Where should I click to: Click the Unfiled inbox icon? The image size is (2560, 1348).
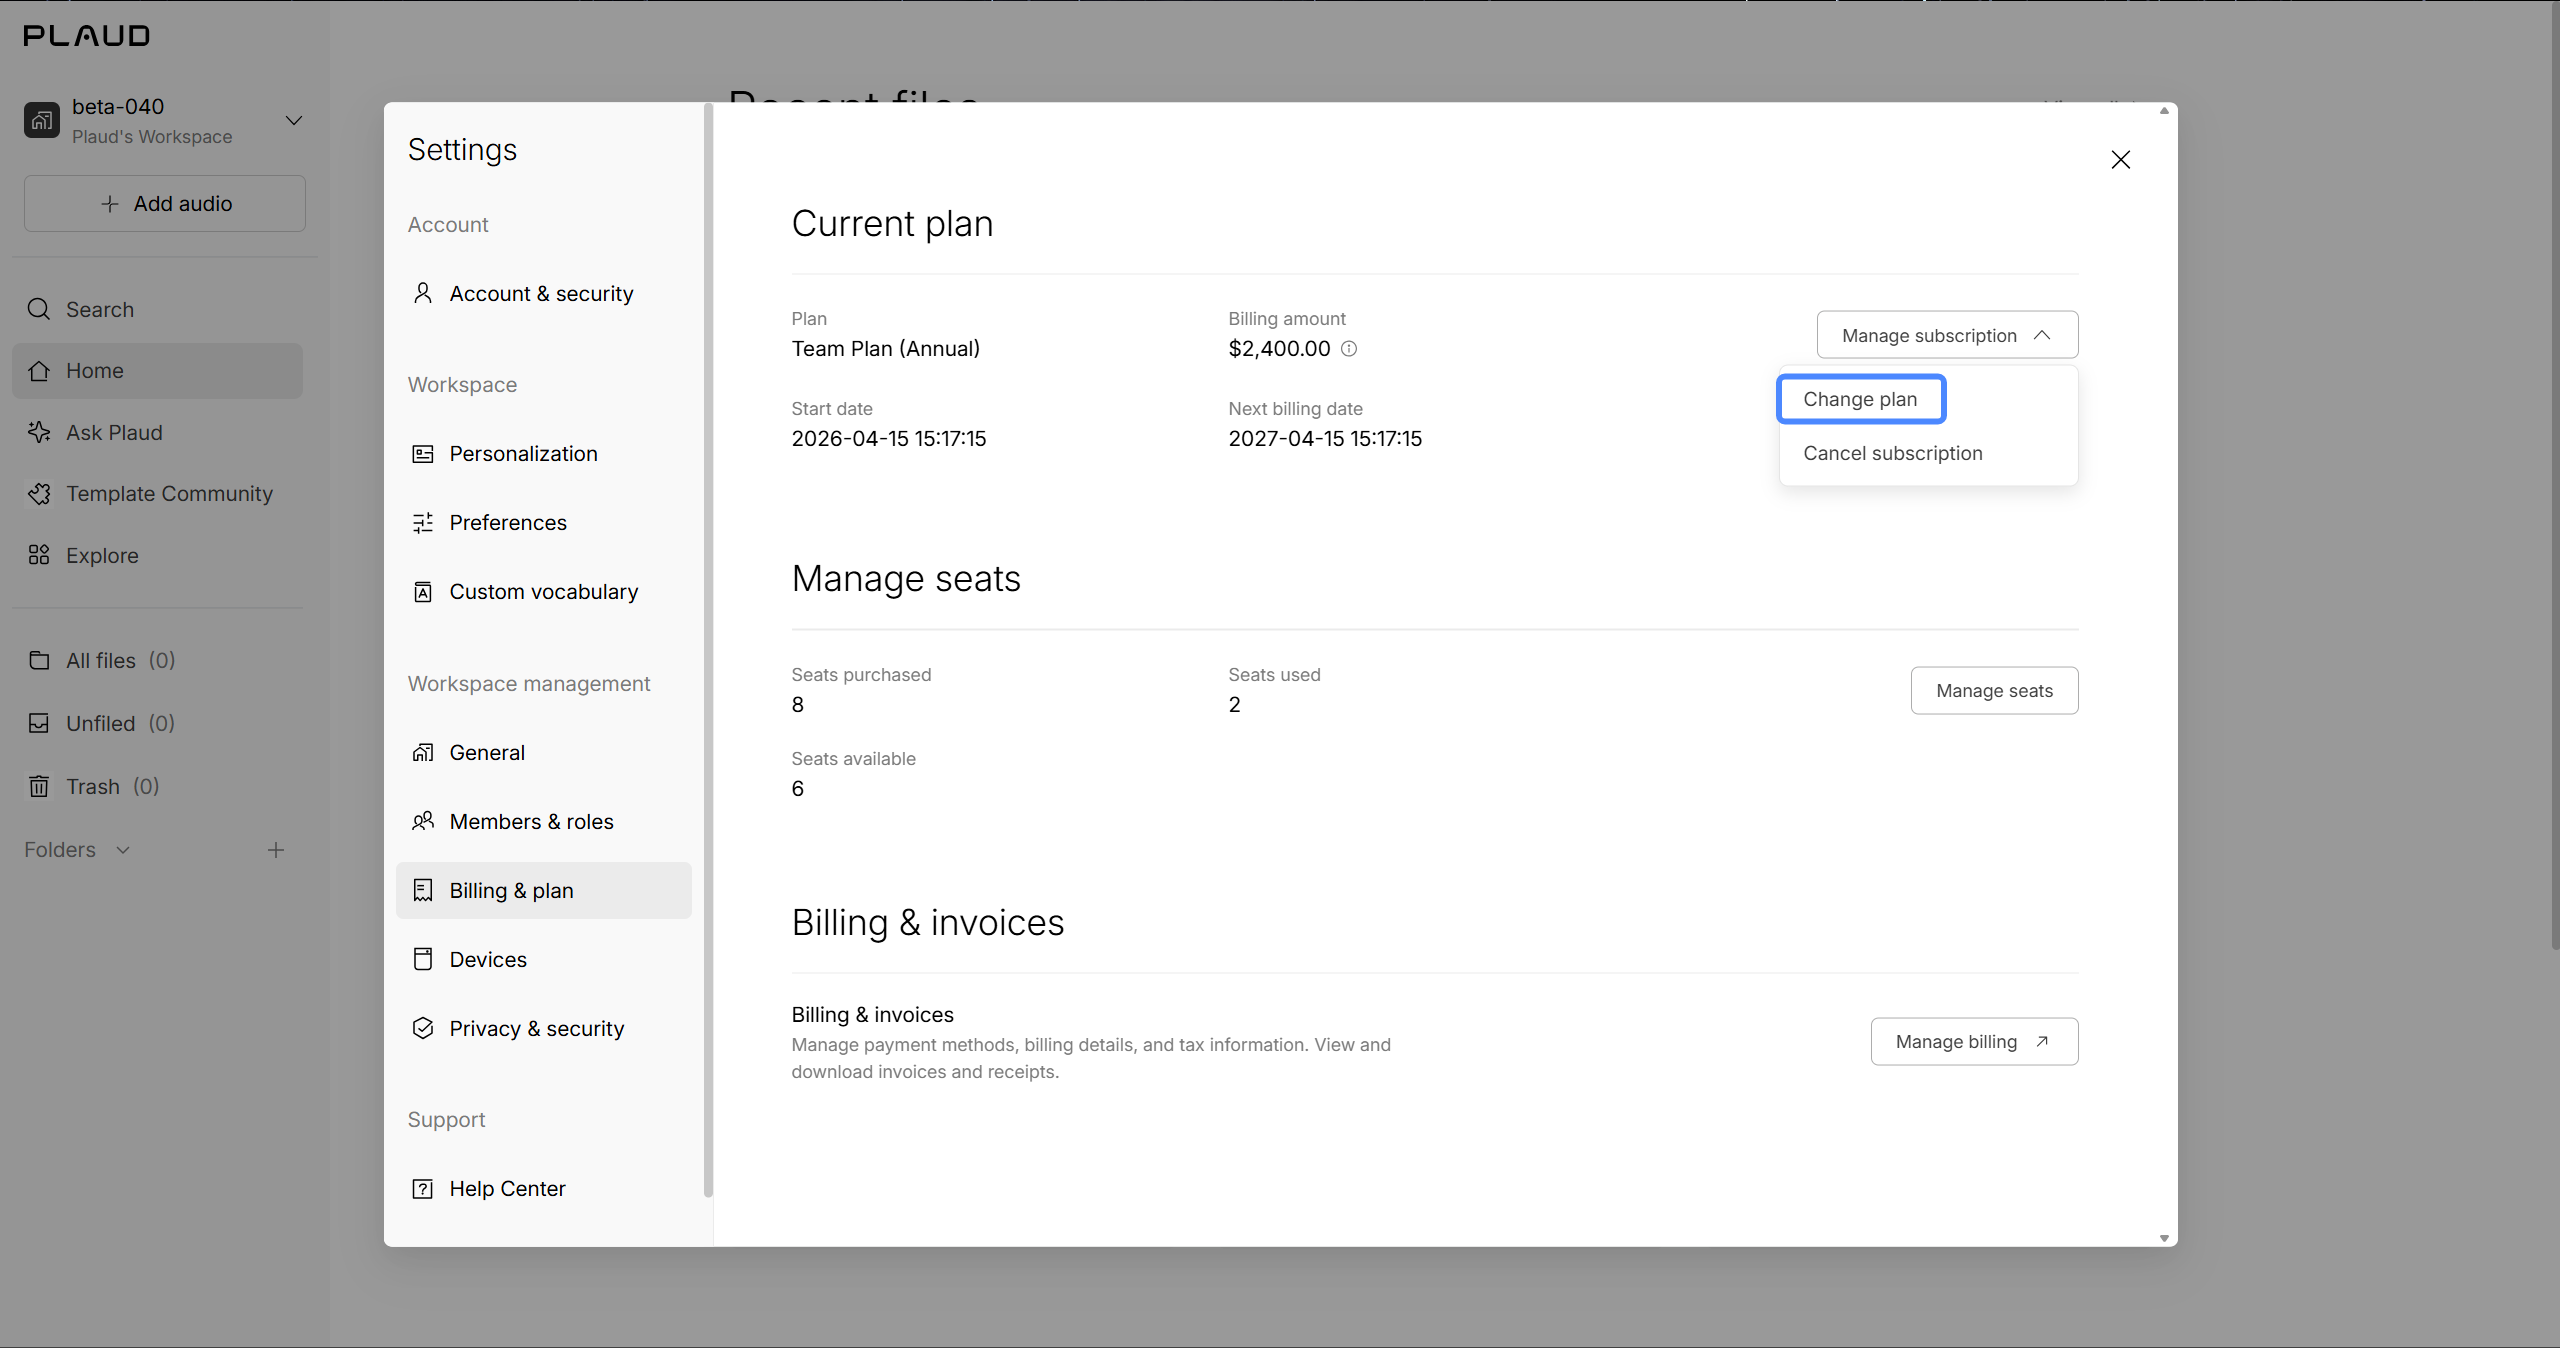point(39,723)
